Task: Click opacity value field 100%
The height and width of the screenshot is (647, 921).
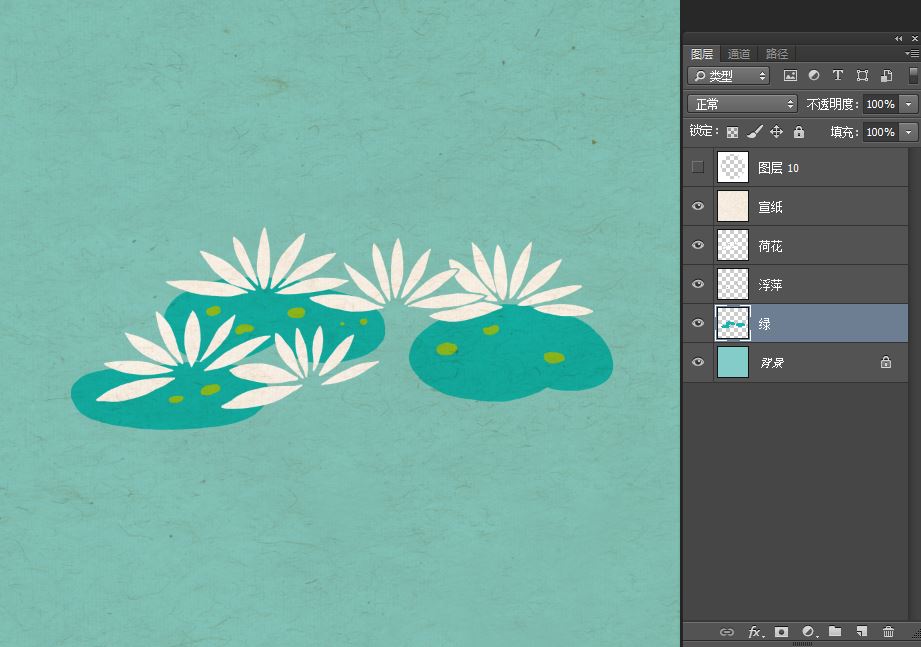Action: pos(881,104)
